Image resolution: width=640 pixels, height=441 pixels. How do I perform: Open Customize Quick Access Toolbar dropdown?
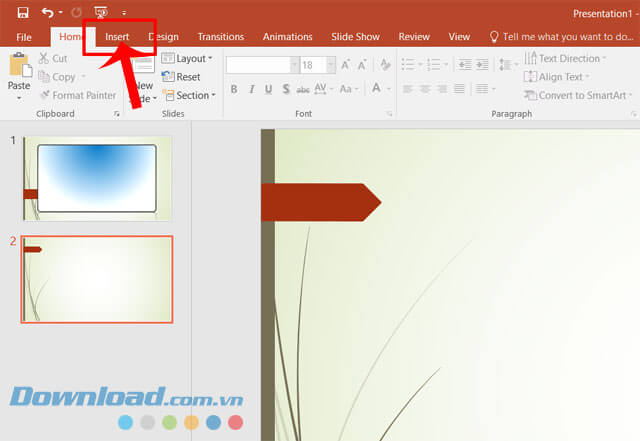click(x=124, y=13)
